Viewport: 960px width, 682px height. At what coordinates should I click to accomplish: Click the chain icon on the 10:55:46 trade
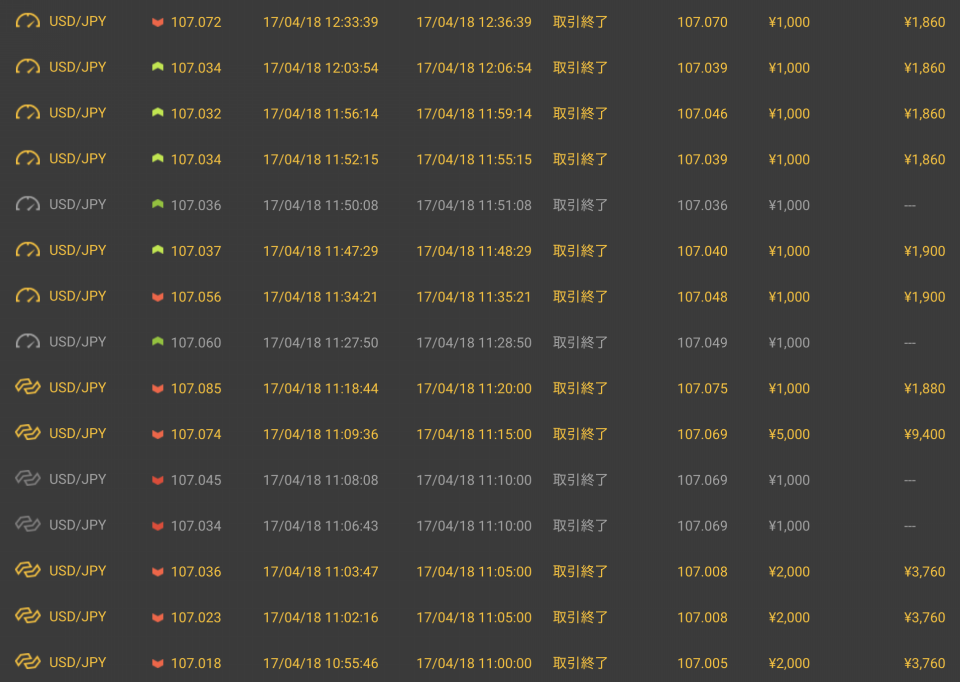coord(28,662)
